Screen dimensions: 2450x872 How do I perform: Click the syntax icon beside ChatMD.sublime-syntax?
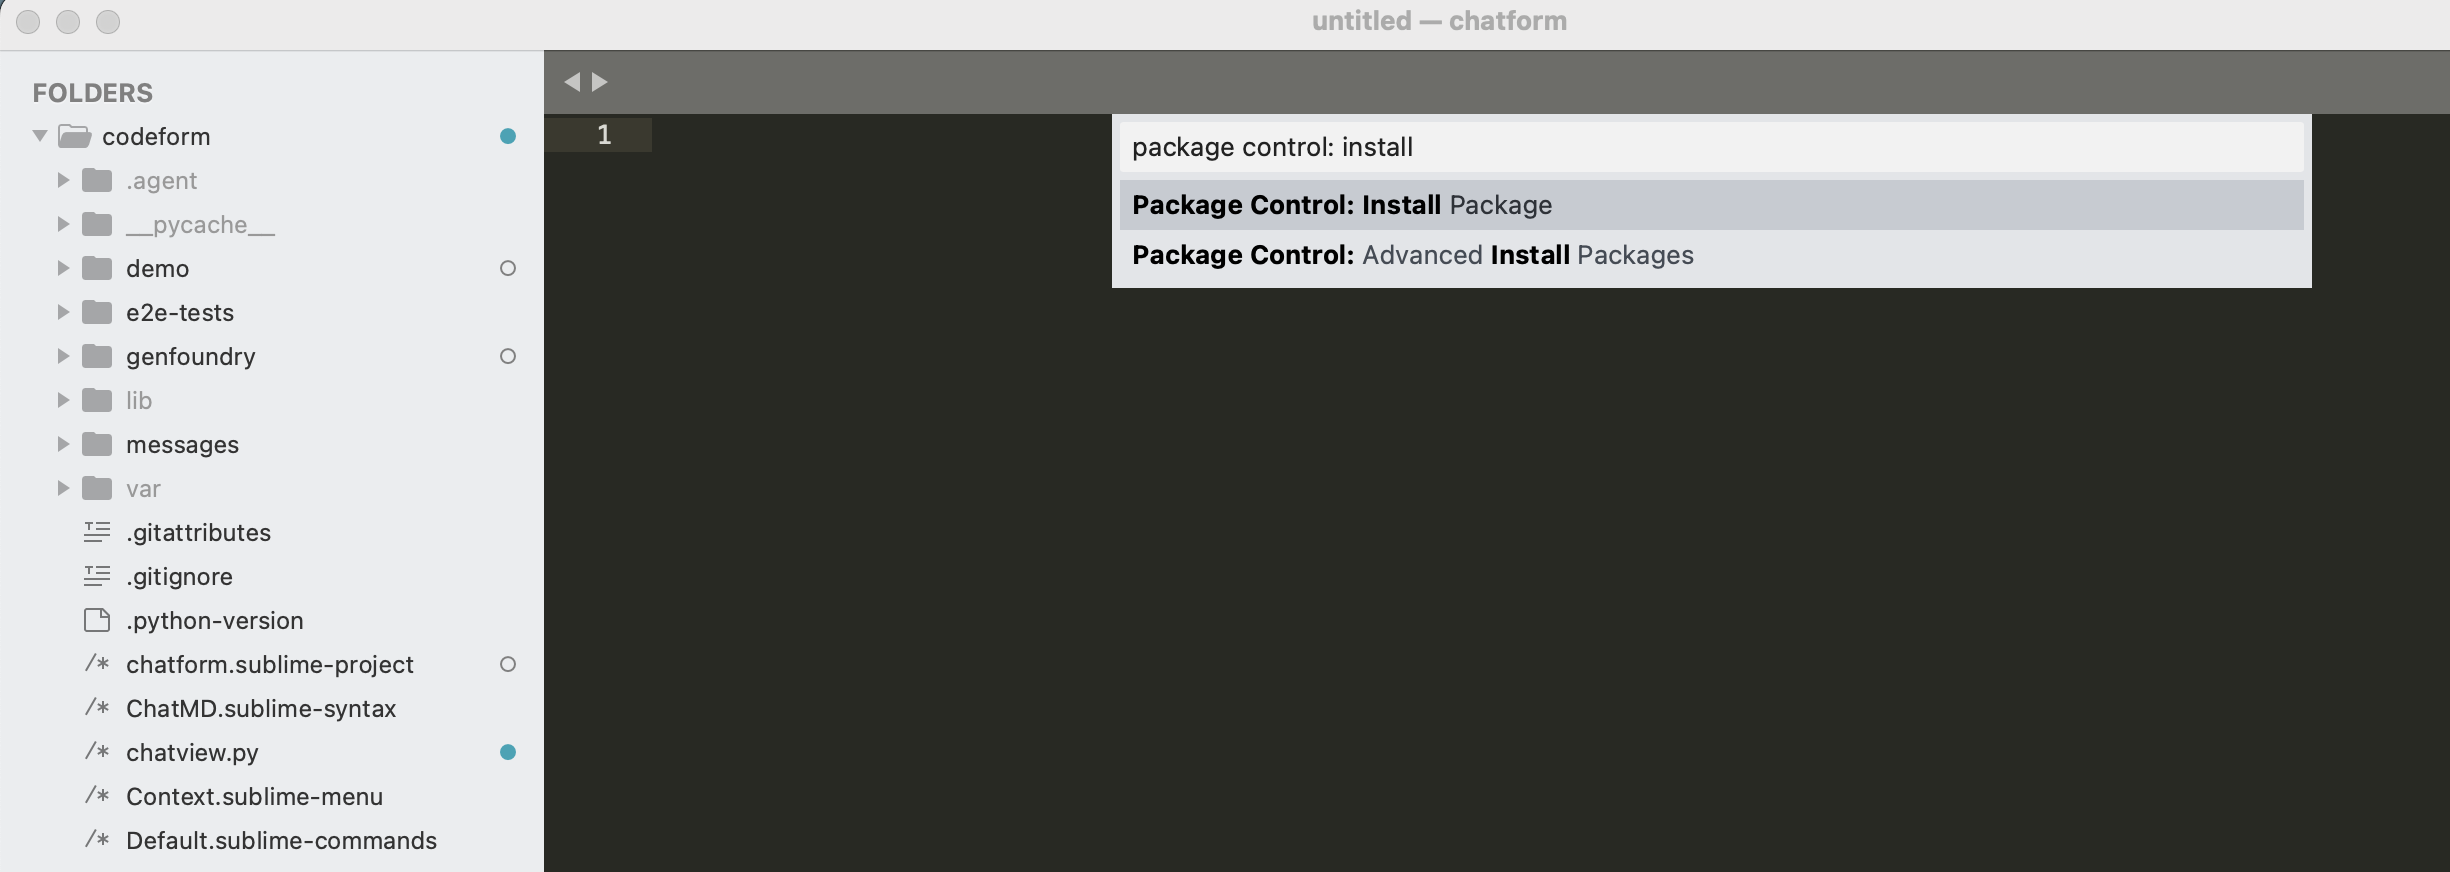point(97,708)
